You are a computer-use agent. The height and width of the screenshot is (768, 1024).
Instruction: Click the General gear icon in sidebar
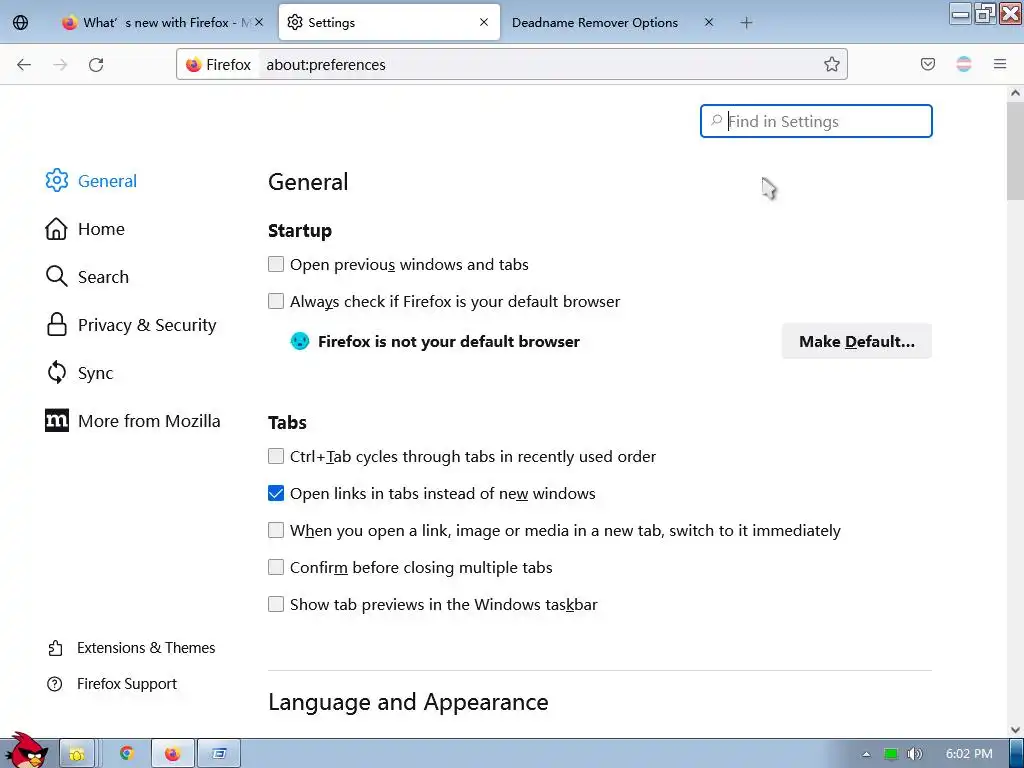56,180
